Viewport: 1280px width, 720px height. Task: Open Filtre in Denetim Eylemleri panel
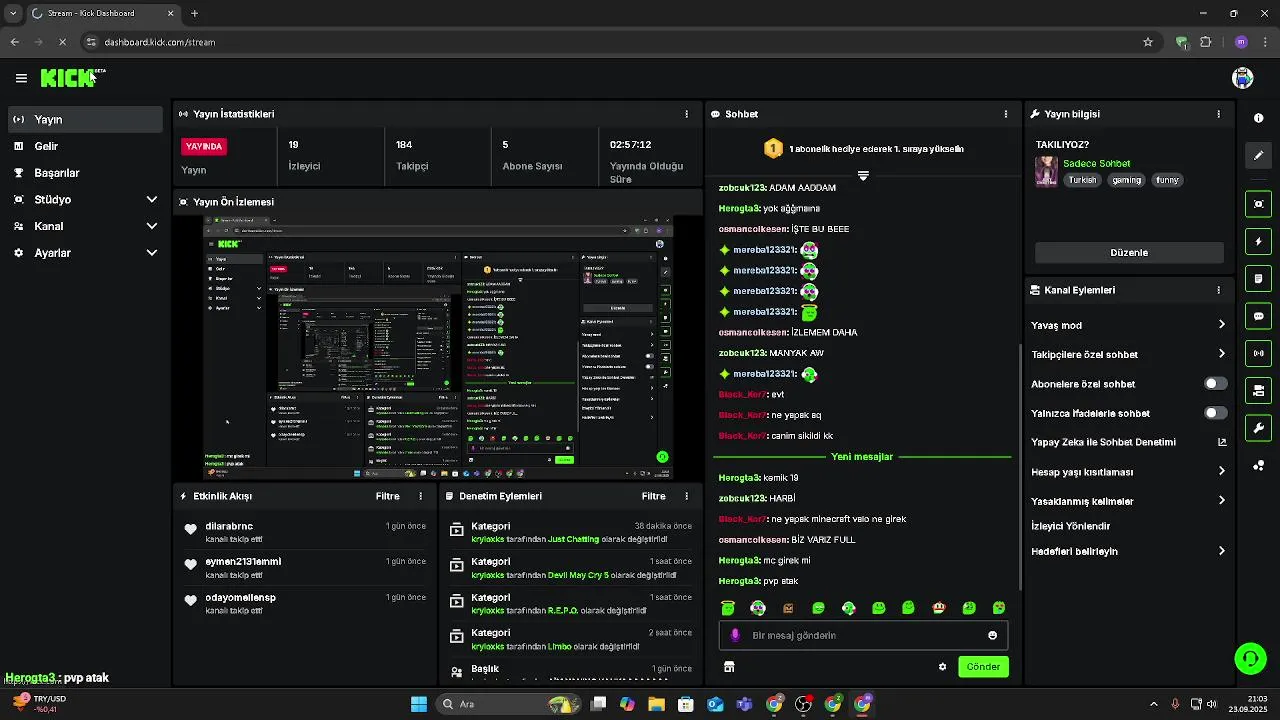tap(653, 496)
